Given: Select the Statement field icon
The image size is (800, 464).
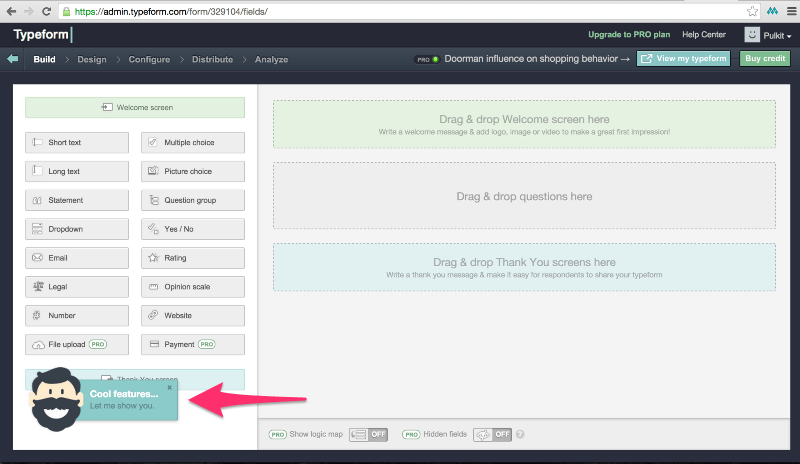Looking at the screenshot, I should coord(37,201).
